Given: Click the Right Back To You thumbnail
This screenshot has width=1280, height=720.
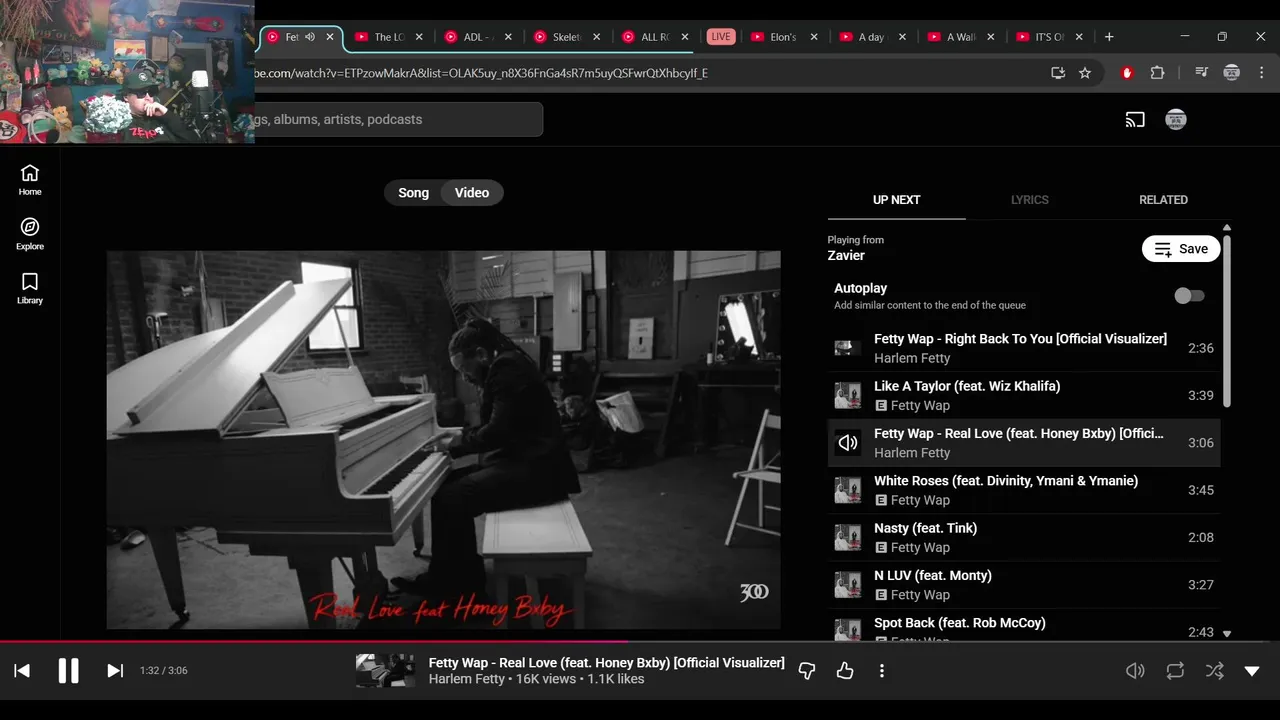Looking at the screenshot, I should (x=848, y=348).
